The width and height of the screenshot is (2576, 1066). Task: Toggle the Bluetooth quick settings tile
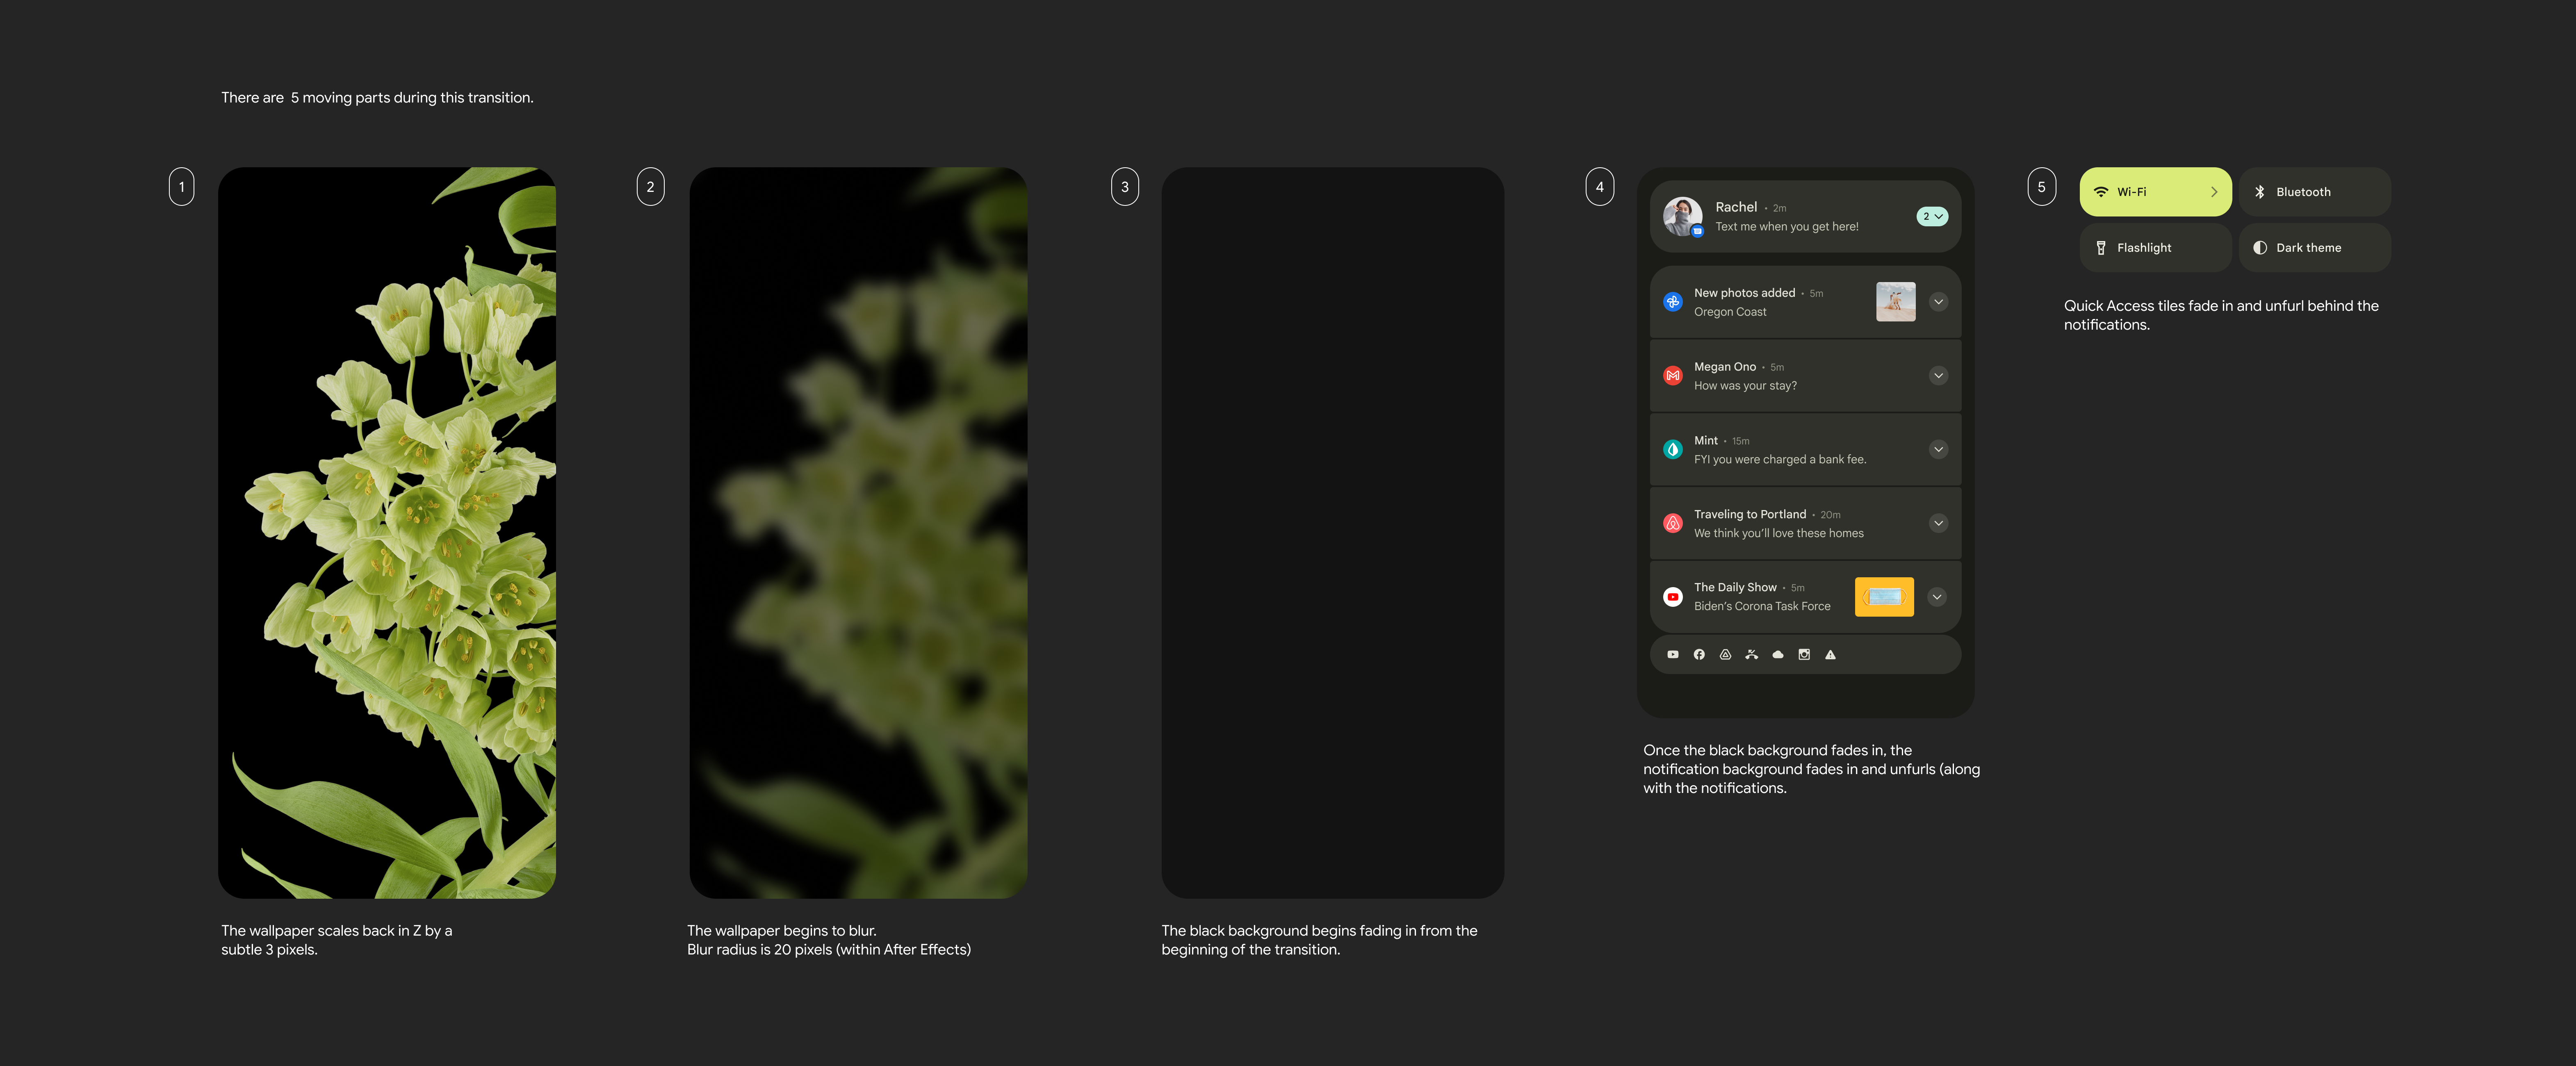pyautogui.click(x=2315, y=192)
